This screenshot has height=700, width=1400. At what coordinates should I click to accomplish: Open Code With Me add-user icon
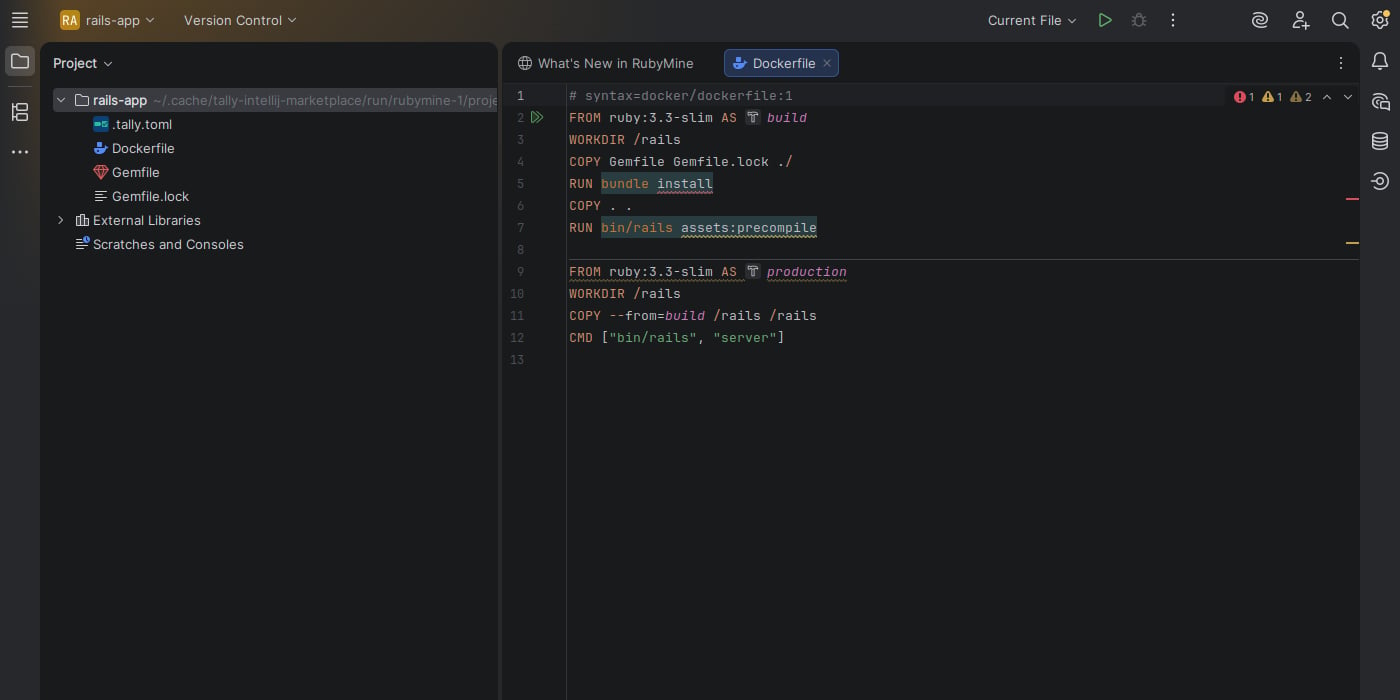point(1300,20)
